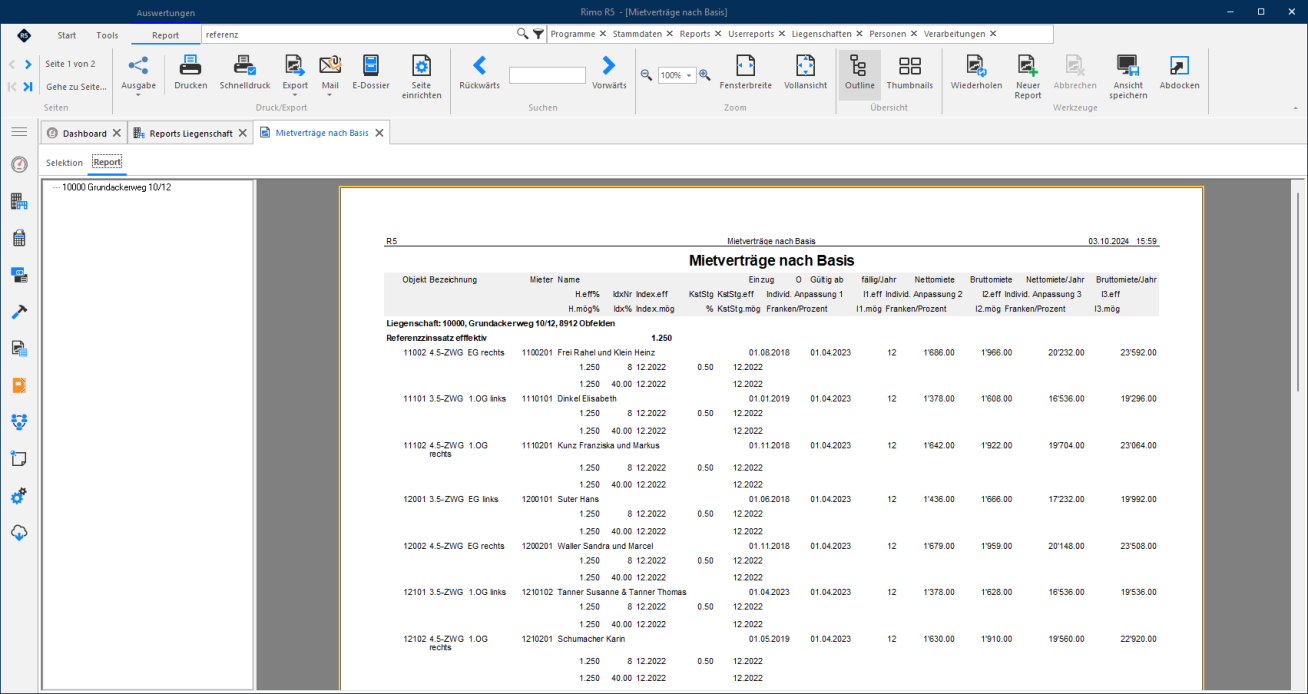Zoom in with the plus magnifier
Screen dimensions: 1308x694
tap(705, 75)
